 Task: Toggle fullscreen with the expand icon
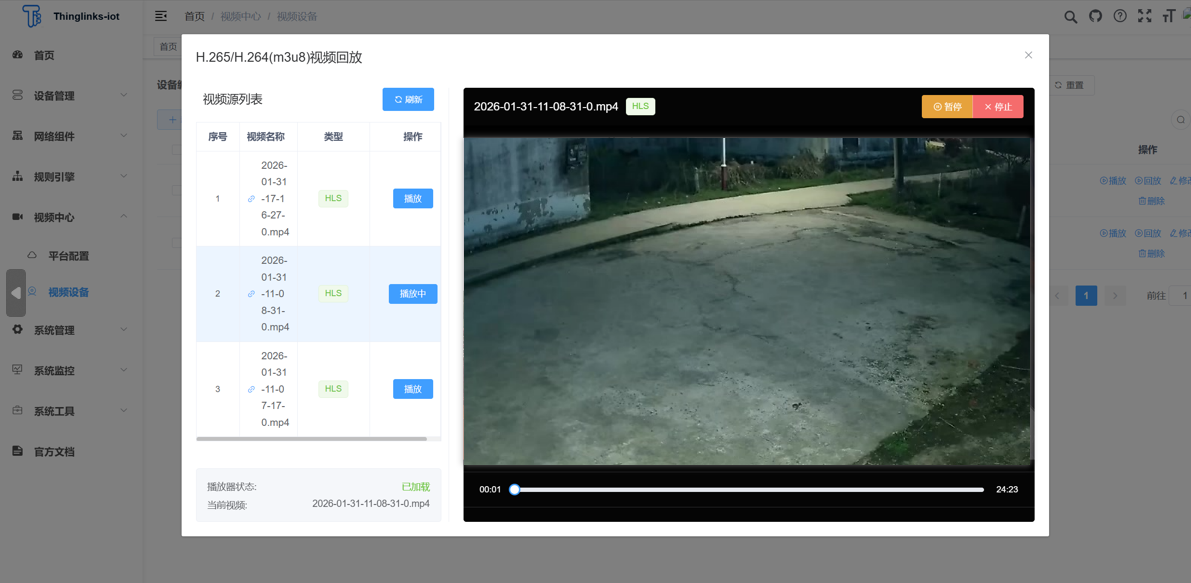pos(1144,16)
